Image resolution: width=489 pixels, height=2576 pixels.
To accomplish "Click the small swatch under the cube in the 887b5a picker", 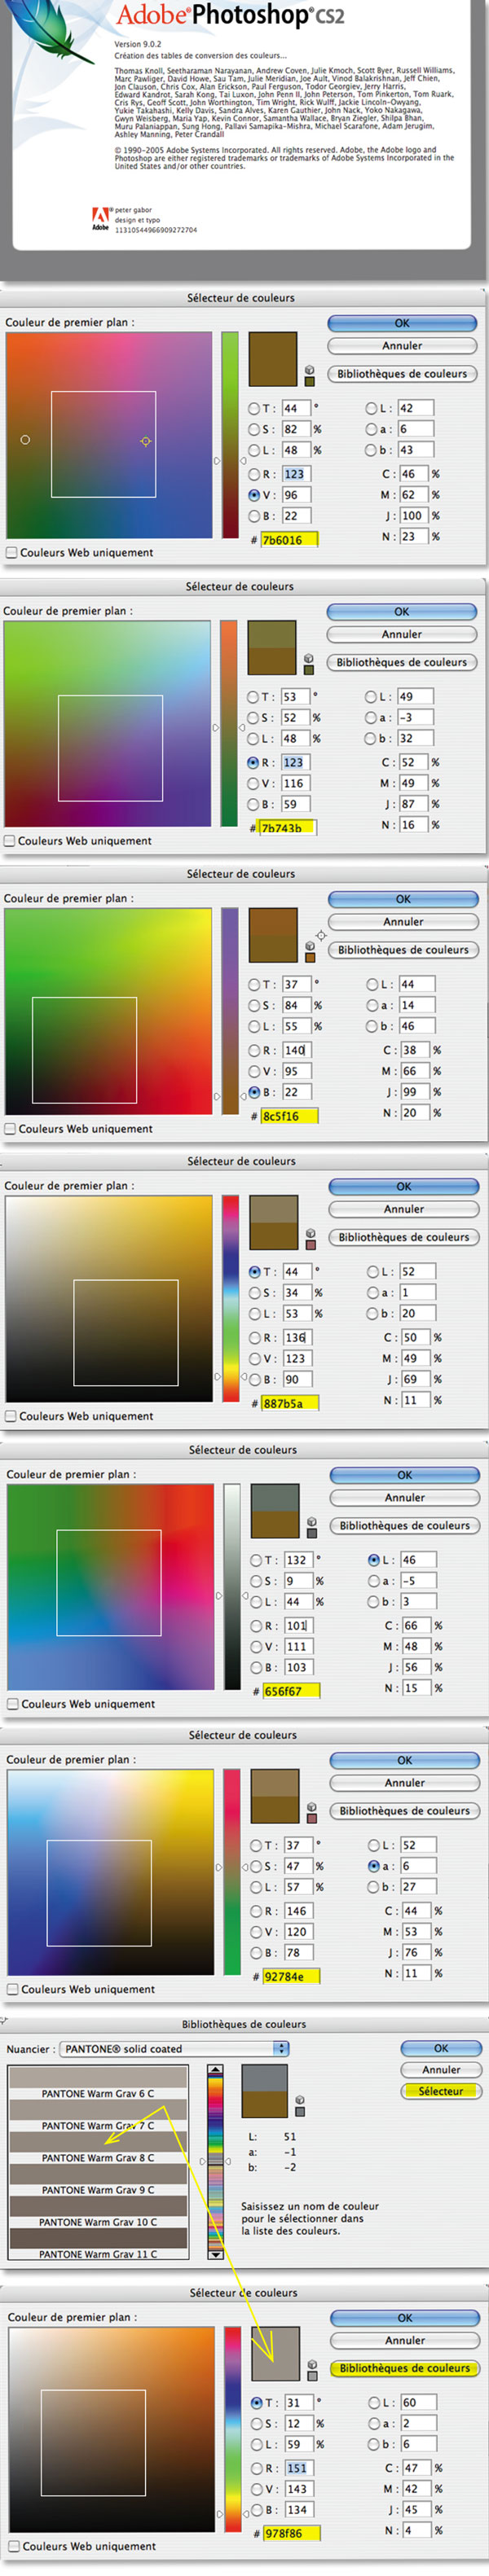I will coord(311,1245).
